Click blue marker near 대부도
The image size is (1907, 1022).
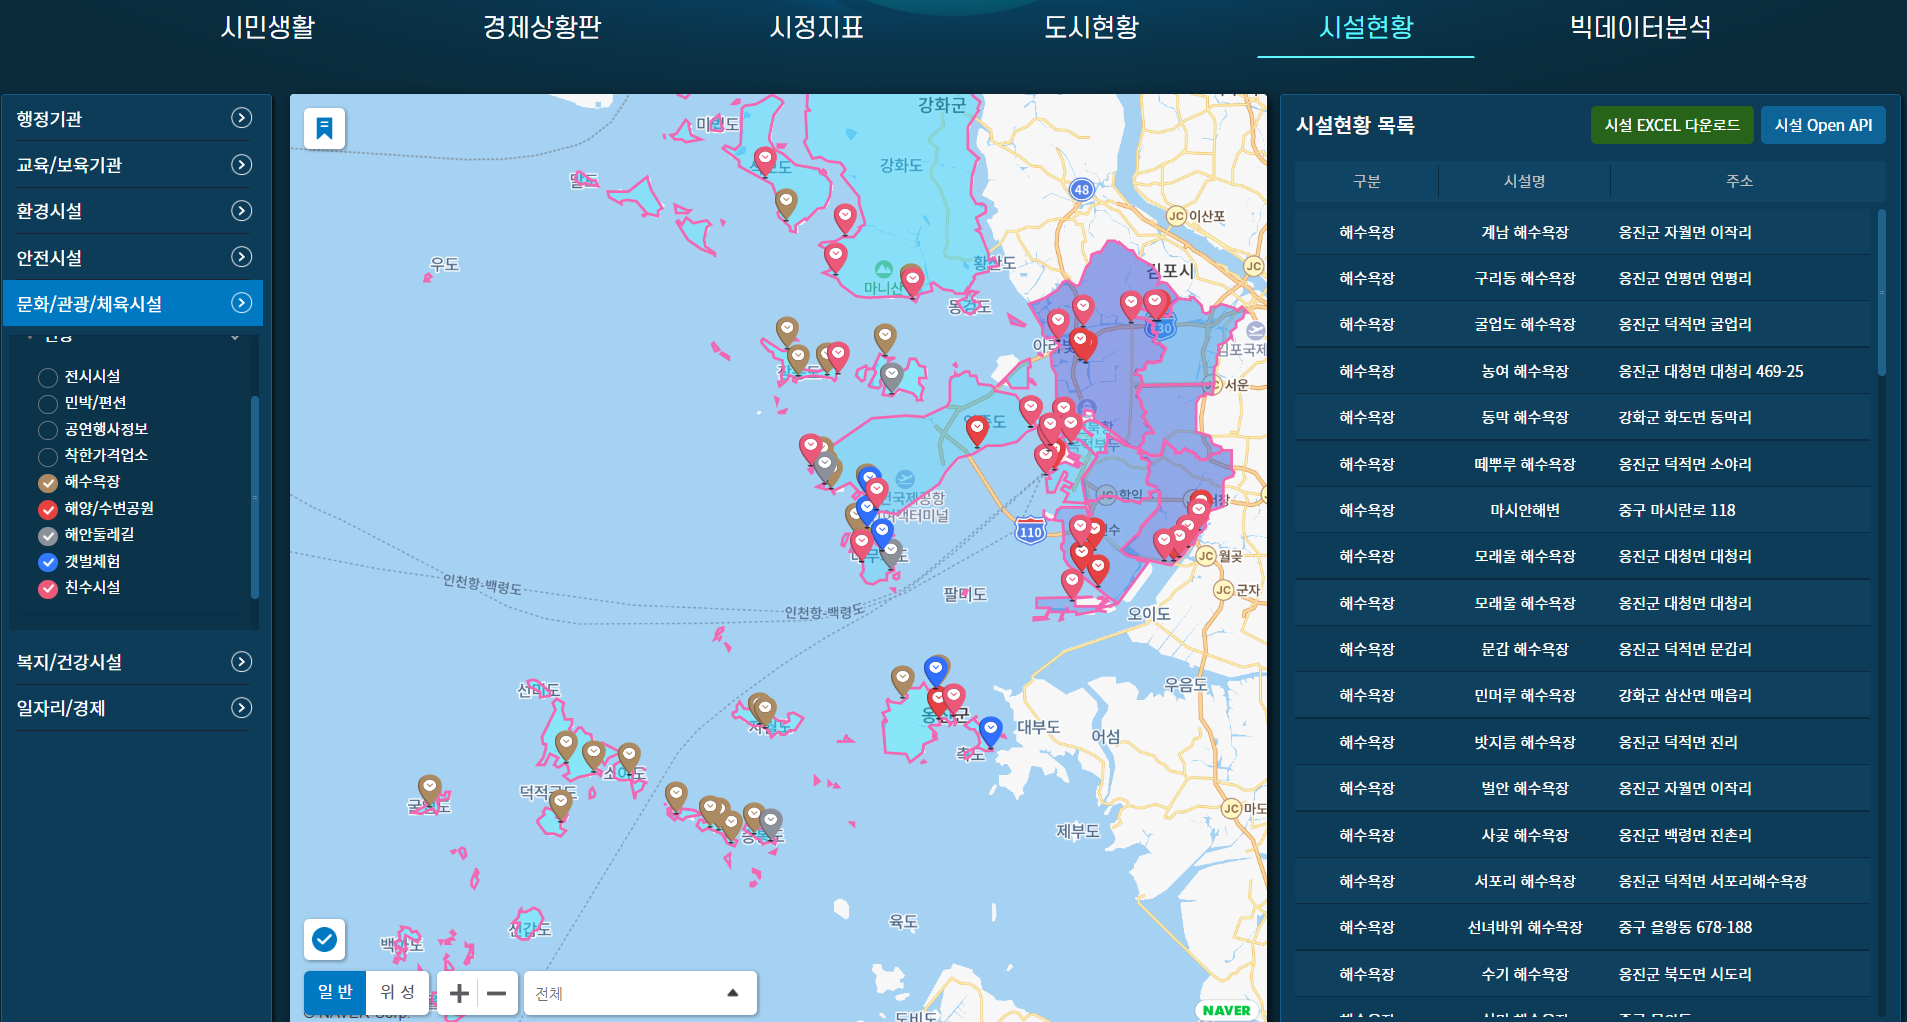990,730
